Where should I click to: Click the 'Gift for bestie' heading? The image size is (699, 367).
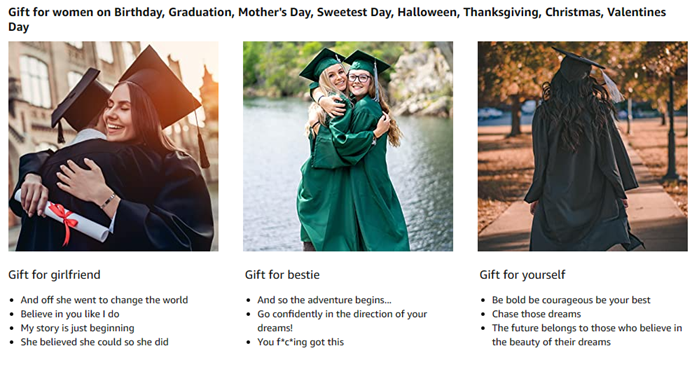282,275
